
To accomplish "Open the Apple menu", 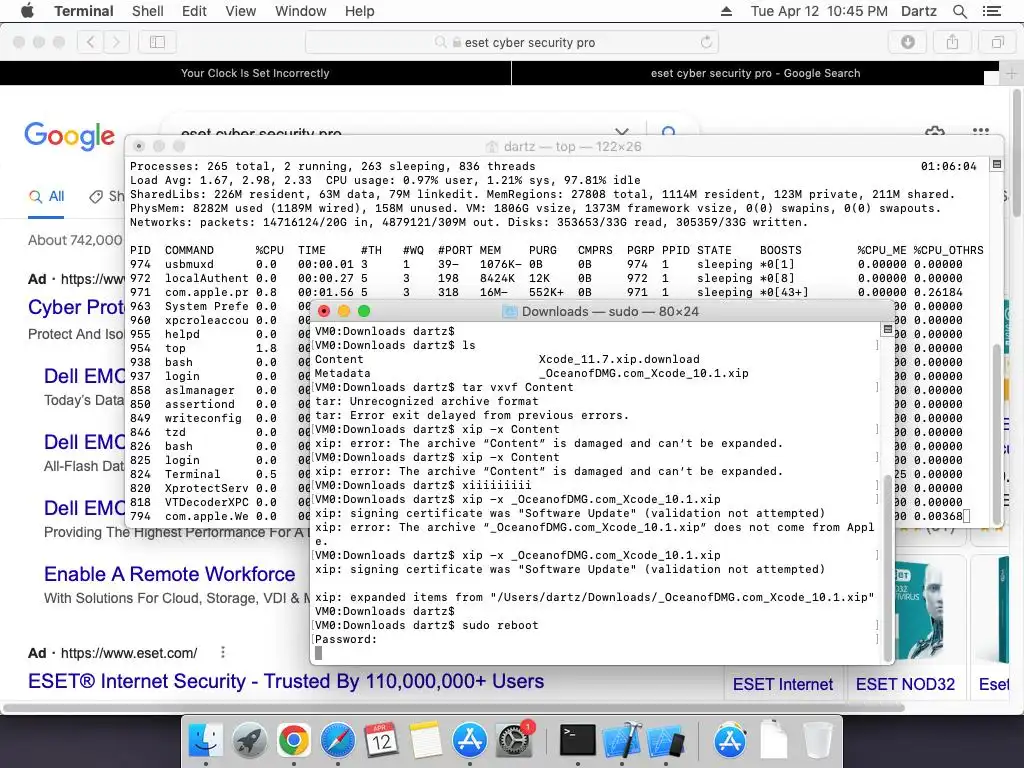I will 27,11.
